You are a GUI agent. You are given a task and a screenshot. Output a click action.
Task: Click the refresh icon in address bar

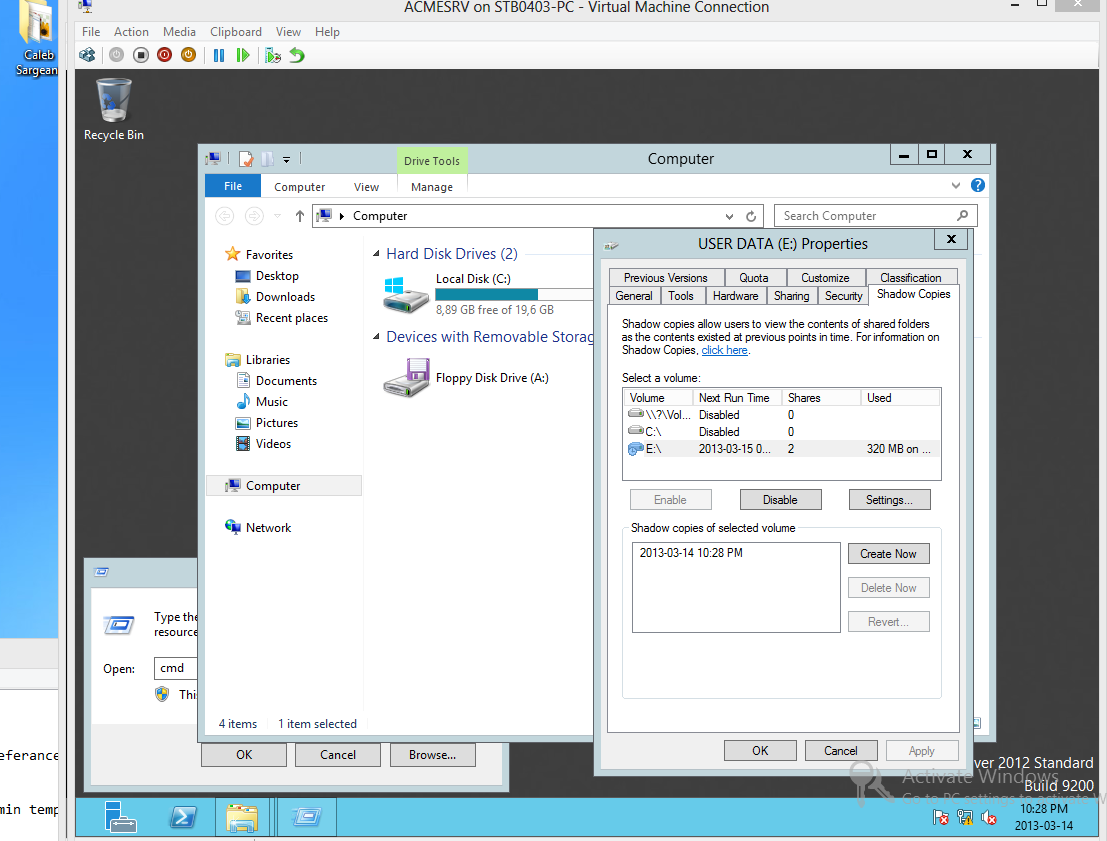751,216
